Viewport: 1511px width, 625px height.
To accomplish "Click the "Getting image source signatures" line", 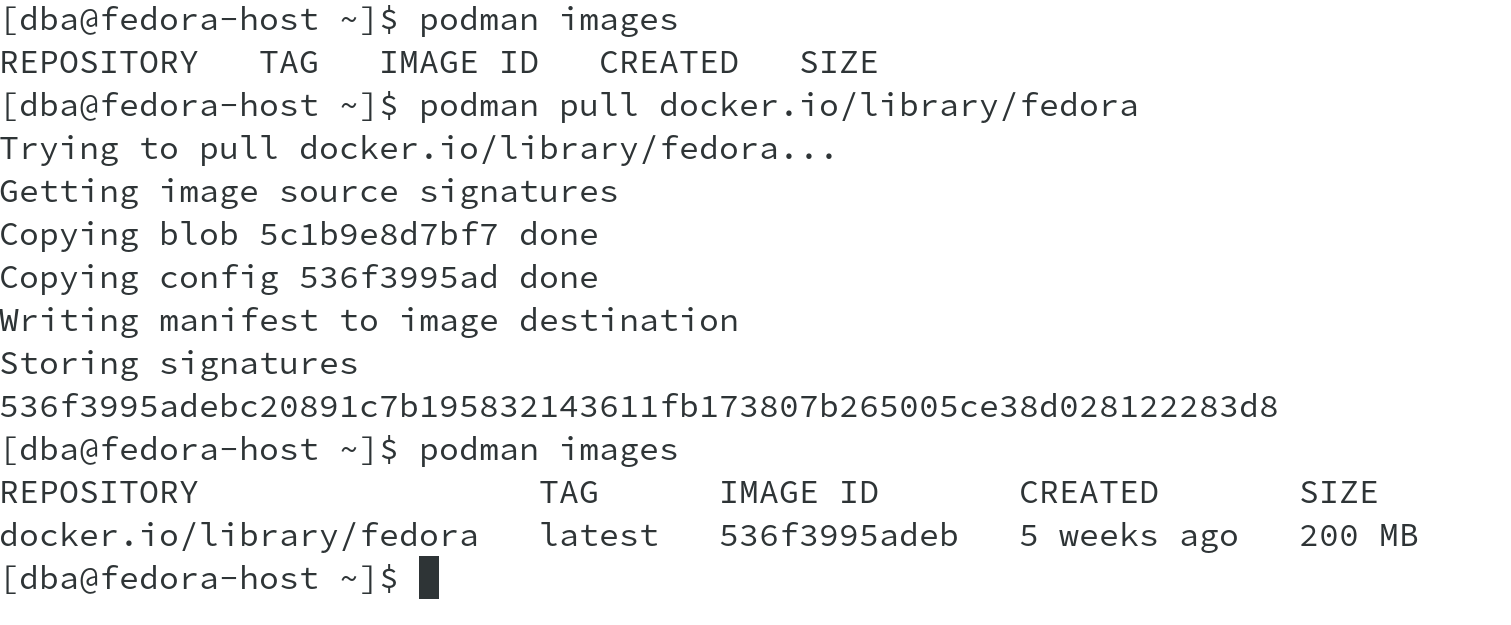I will [309, 192].
